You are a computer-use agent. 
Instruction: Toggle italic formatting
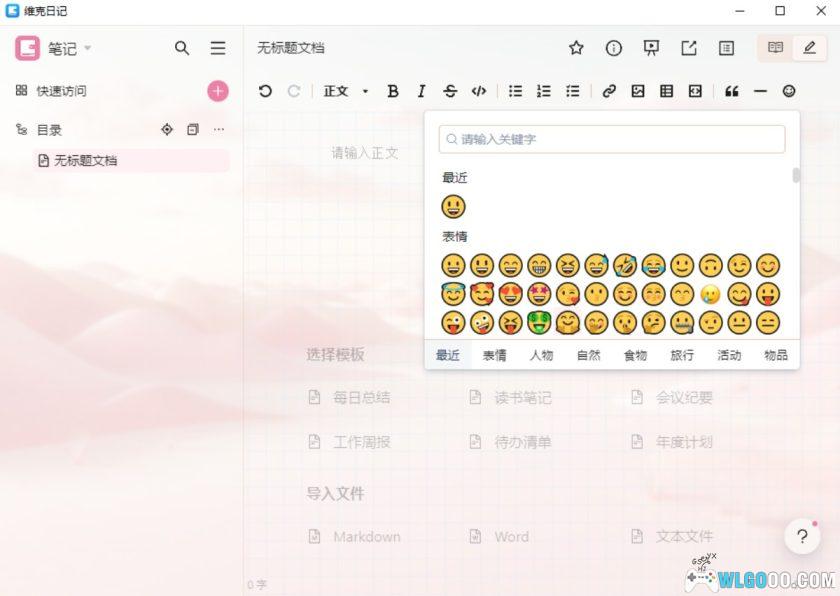pyautogui.click(x=421, y=91)
